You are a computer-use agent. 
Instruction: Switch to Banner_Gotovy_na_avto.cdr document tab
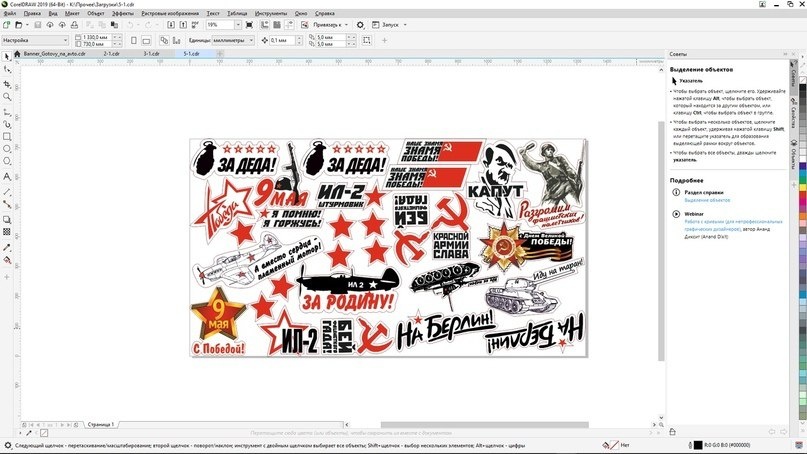pos(55,54)
